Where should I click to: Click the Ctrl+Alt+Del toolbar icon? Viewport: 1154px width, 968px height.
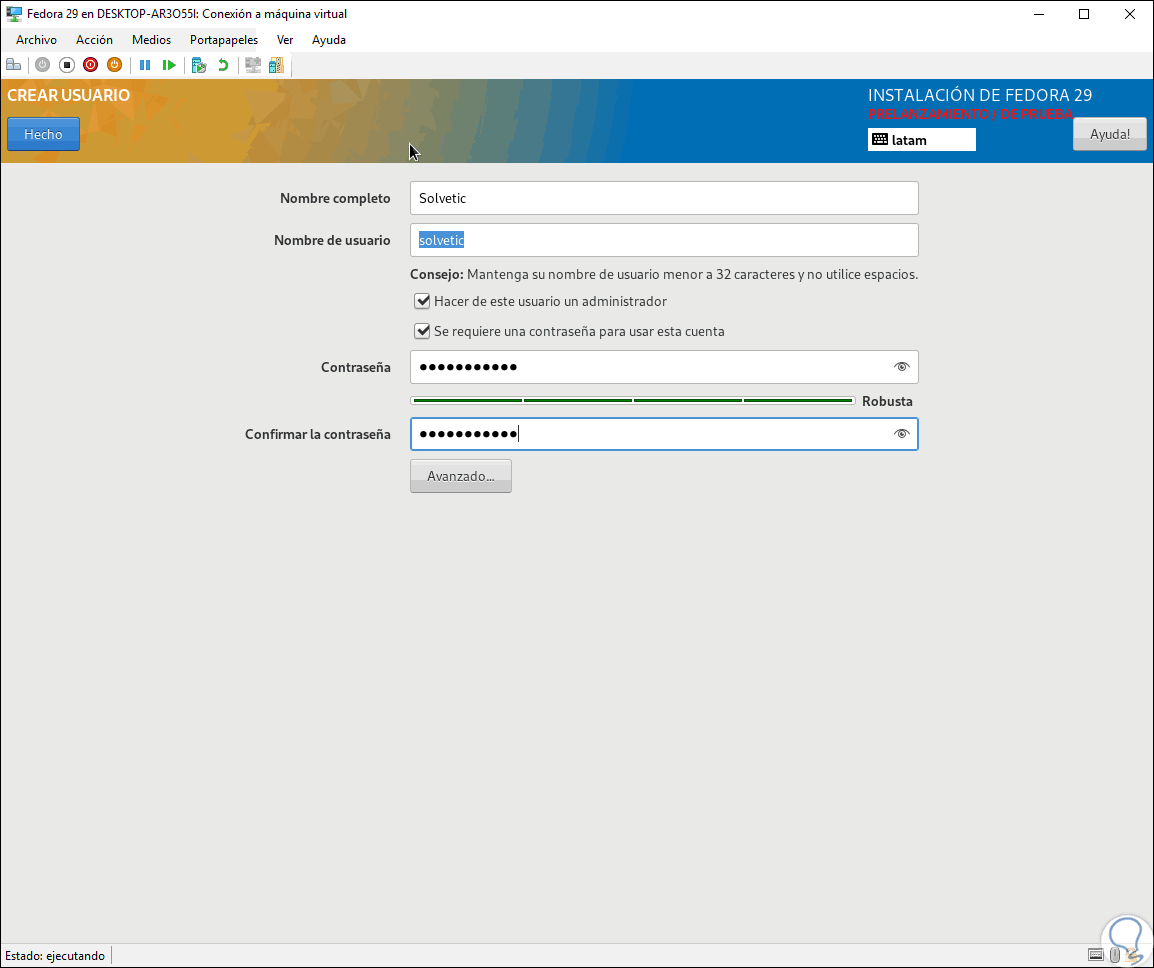(13, 65)
